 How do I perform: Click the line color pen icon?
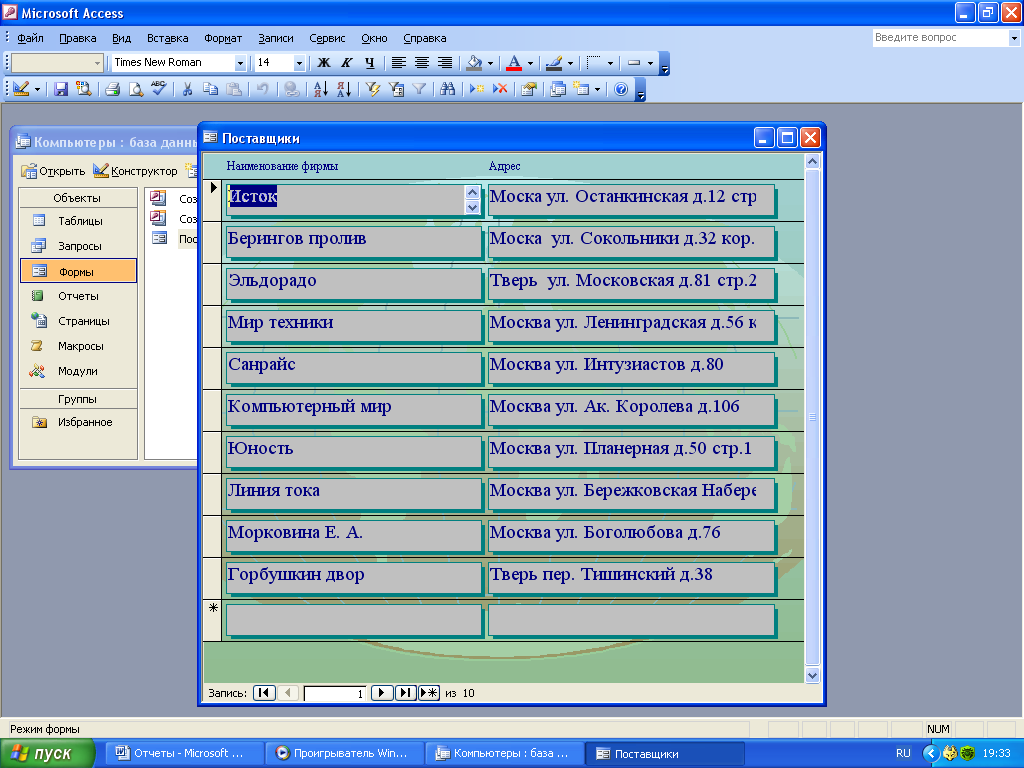(x=554, y=63)
